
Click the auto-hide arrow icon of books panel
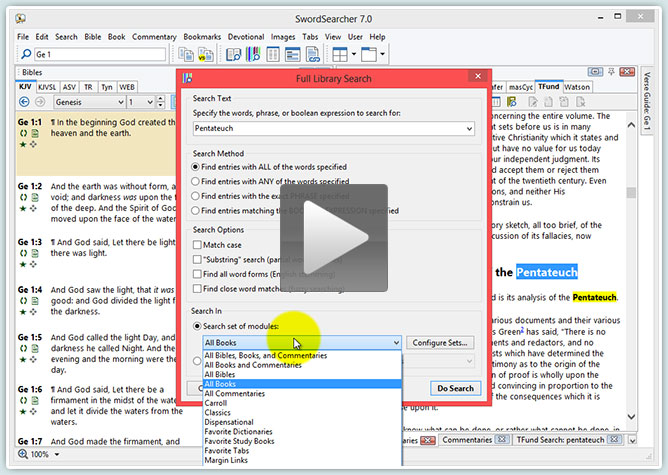595,72
